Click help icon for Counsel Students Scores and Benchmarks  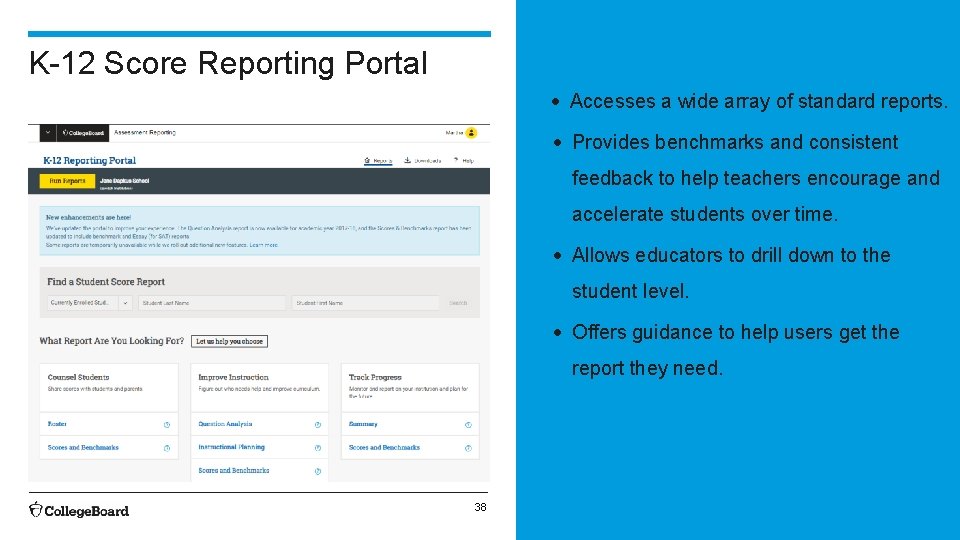167,448
